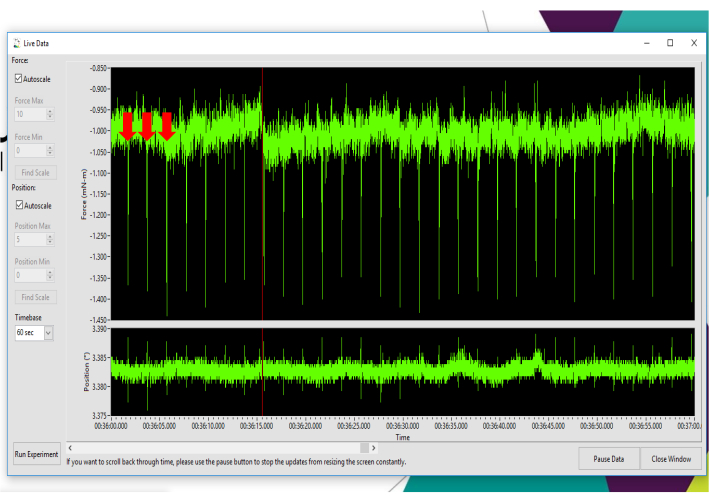Click the third red arrow marker on the force graph
This screenshot has height=503, width=709.
point(167,126)
